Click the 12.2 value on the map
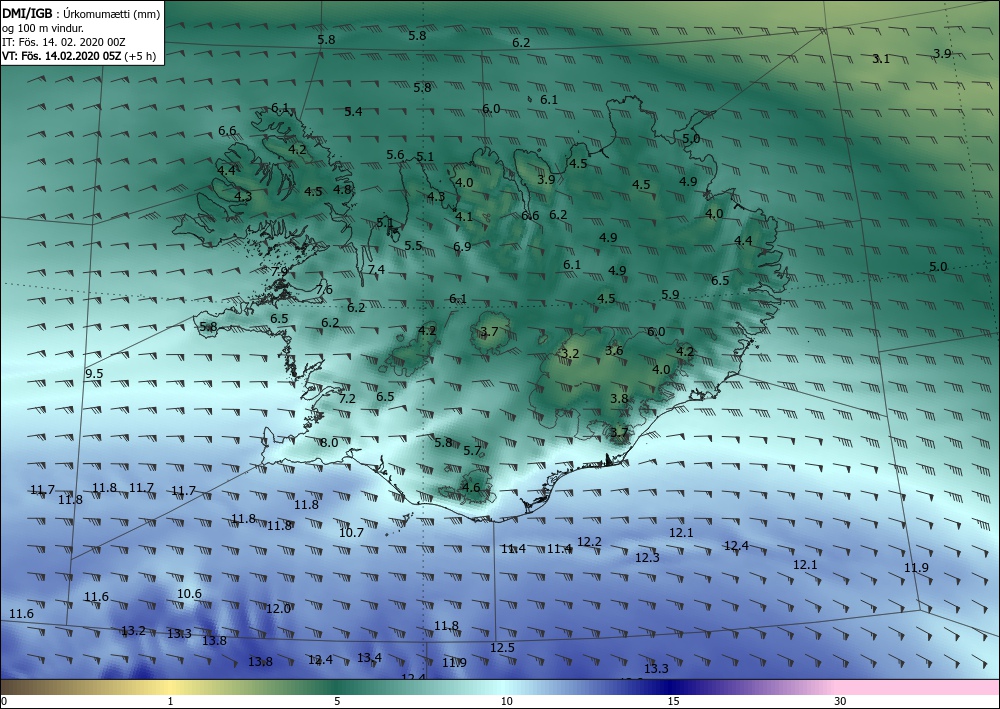This screenshot has width=1000, height=709. (589, 541)
